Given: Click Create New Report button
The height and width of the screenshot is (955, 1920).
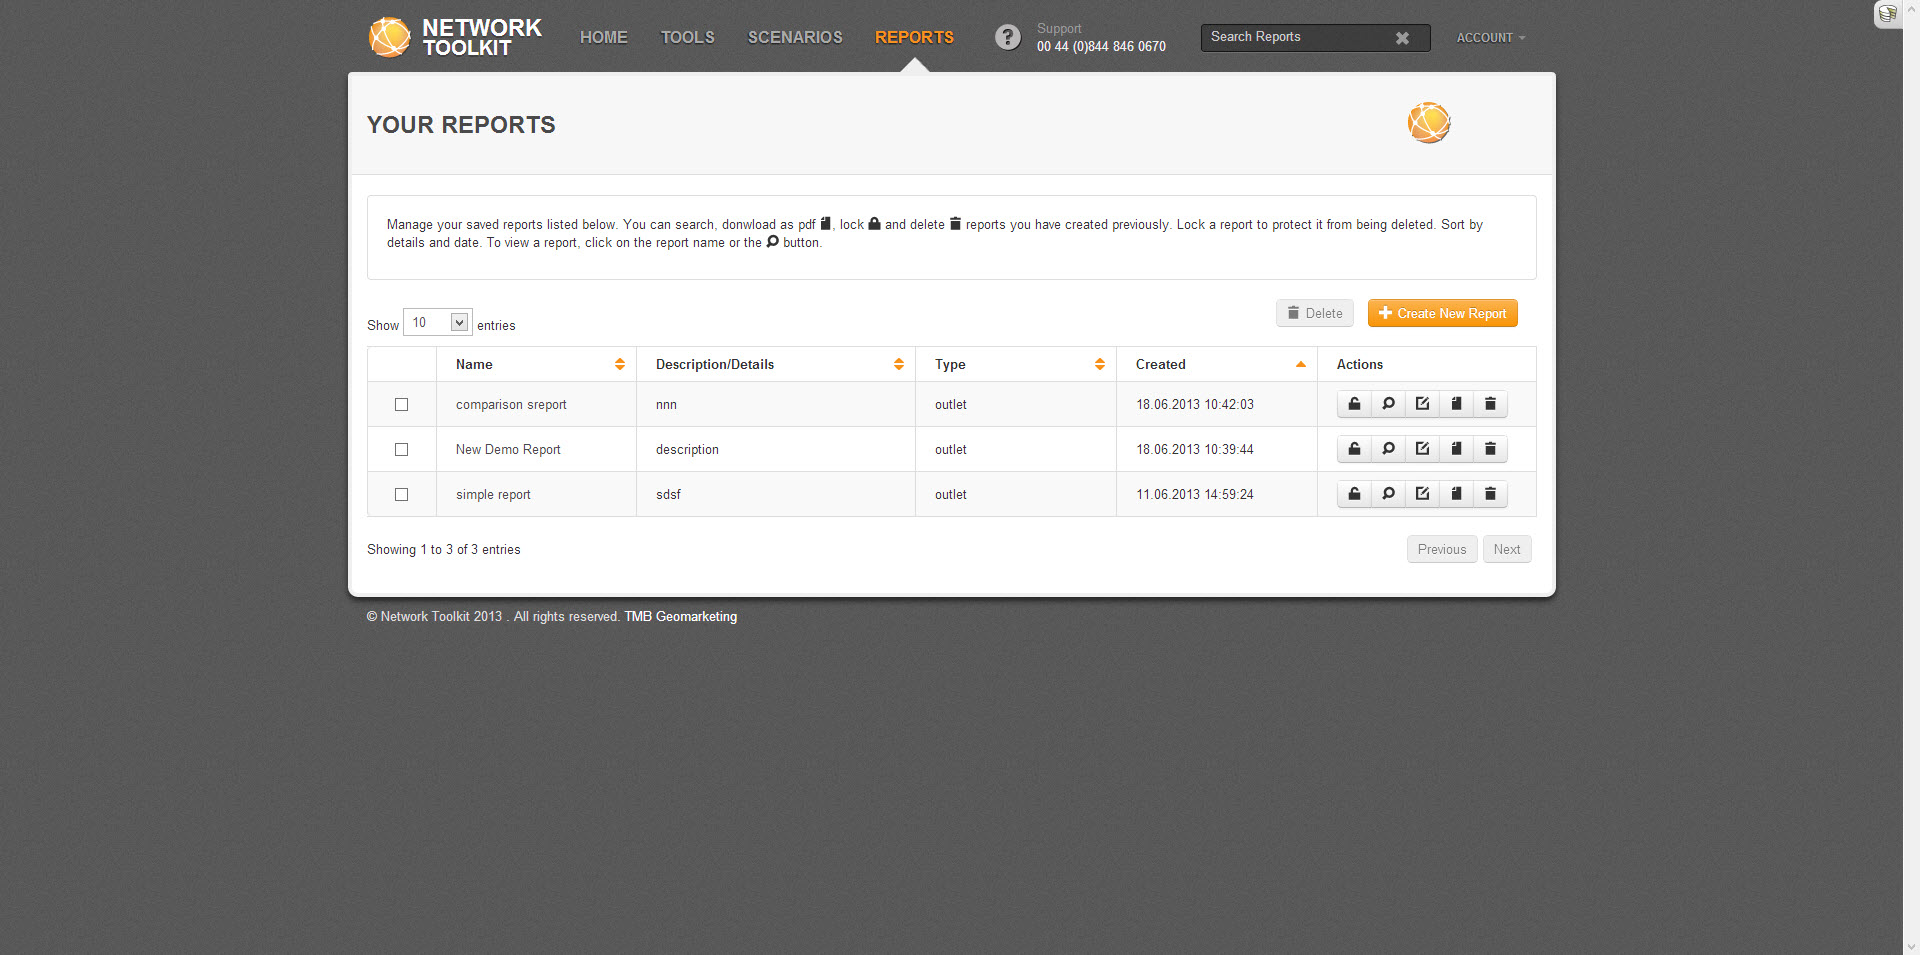Looking at the screenshot, I should (1442, 313).
